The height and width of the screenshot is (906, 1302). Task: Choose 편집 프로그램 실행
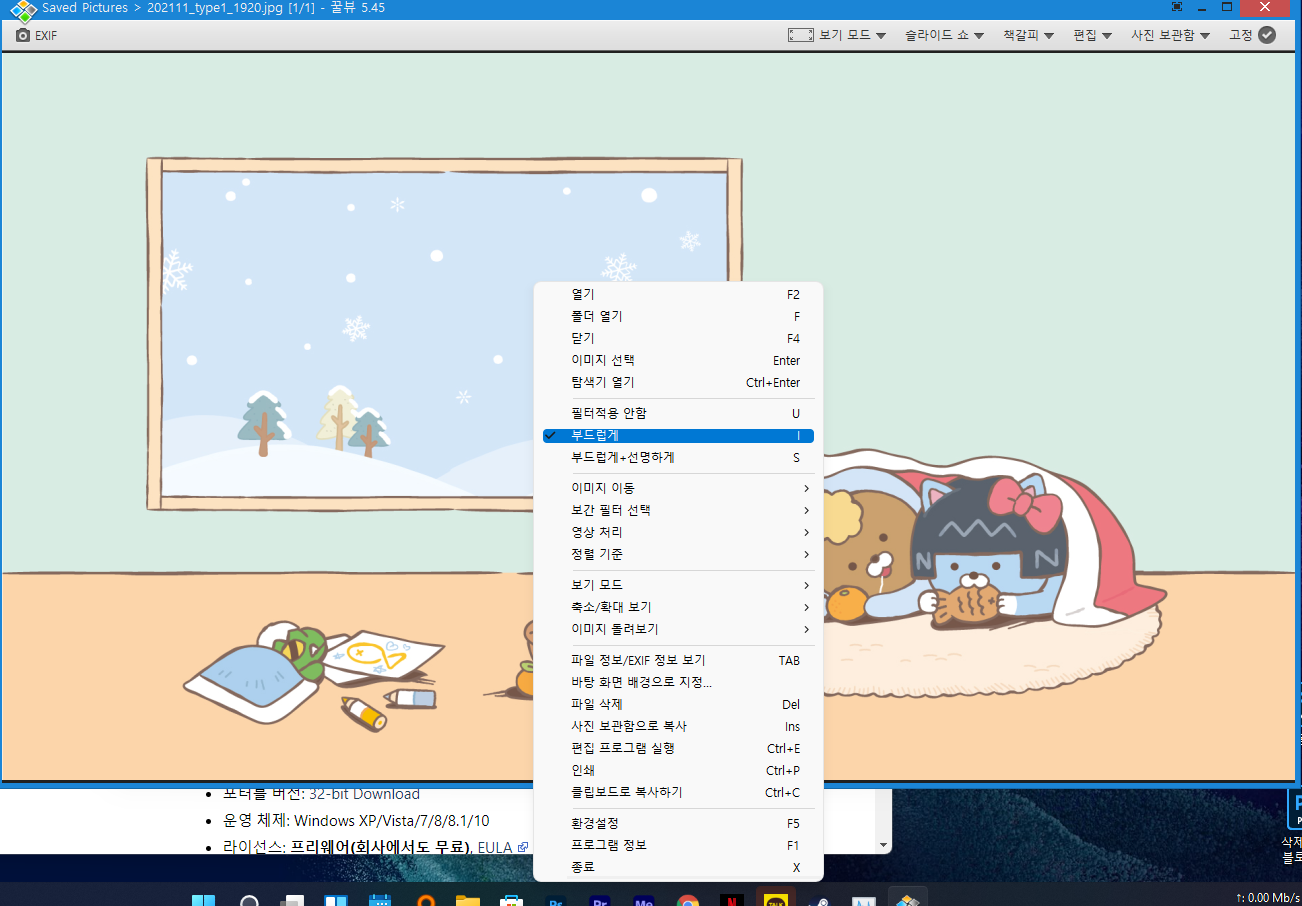coord(679,748)
